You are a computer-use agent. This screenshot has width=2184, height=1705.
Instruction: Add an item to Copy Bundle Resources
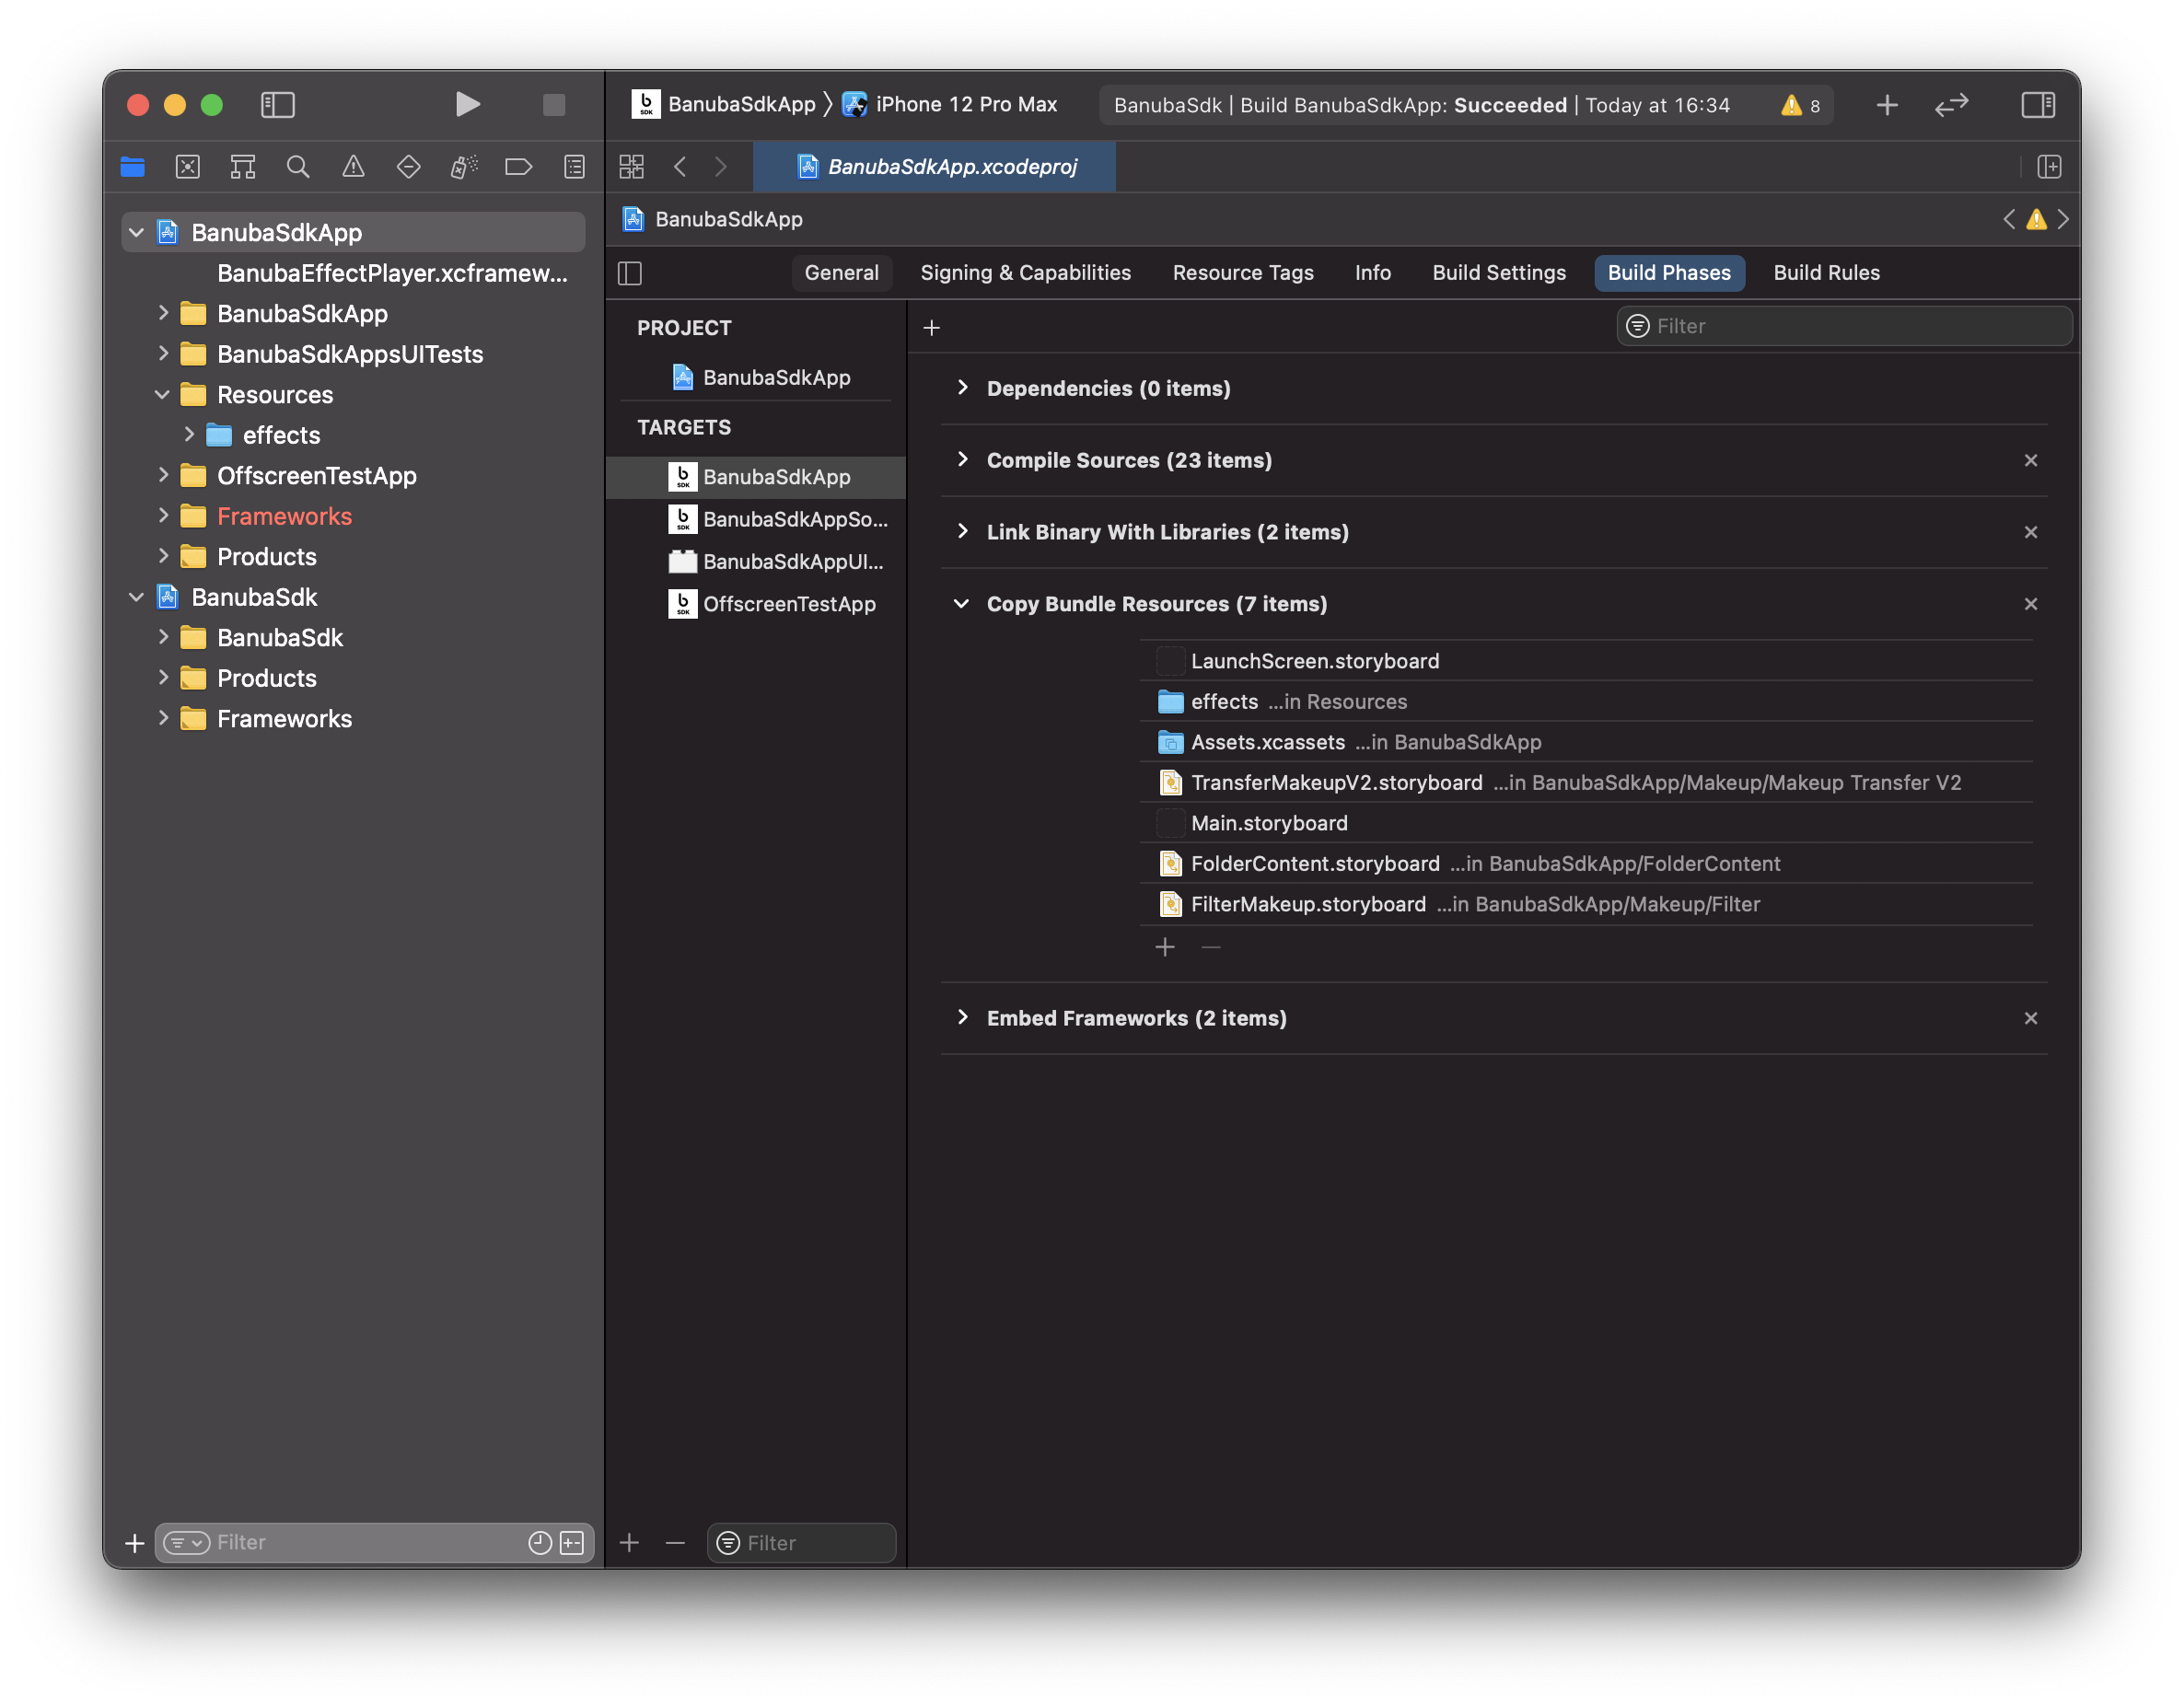pos(1165,947)
